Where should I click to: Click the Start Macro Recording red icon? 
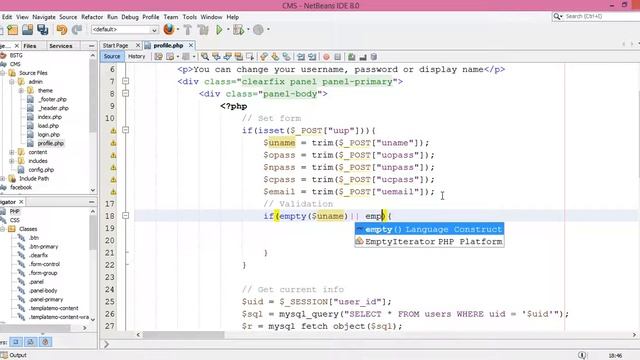coord(326,57)
